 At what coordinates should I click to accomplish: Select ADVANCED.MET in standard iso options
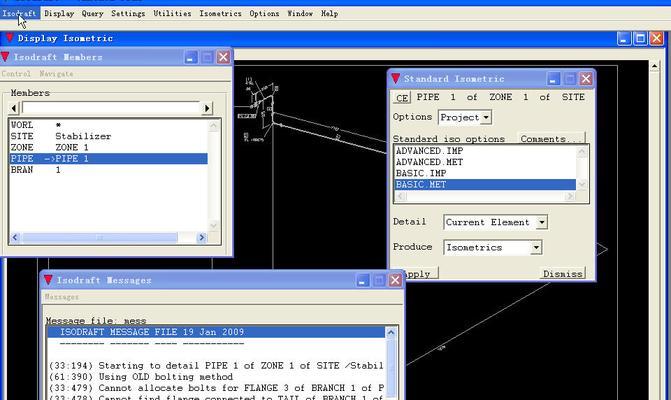429,162
